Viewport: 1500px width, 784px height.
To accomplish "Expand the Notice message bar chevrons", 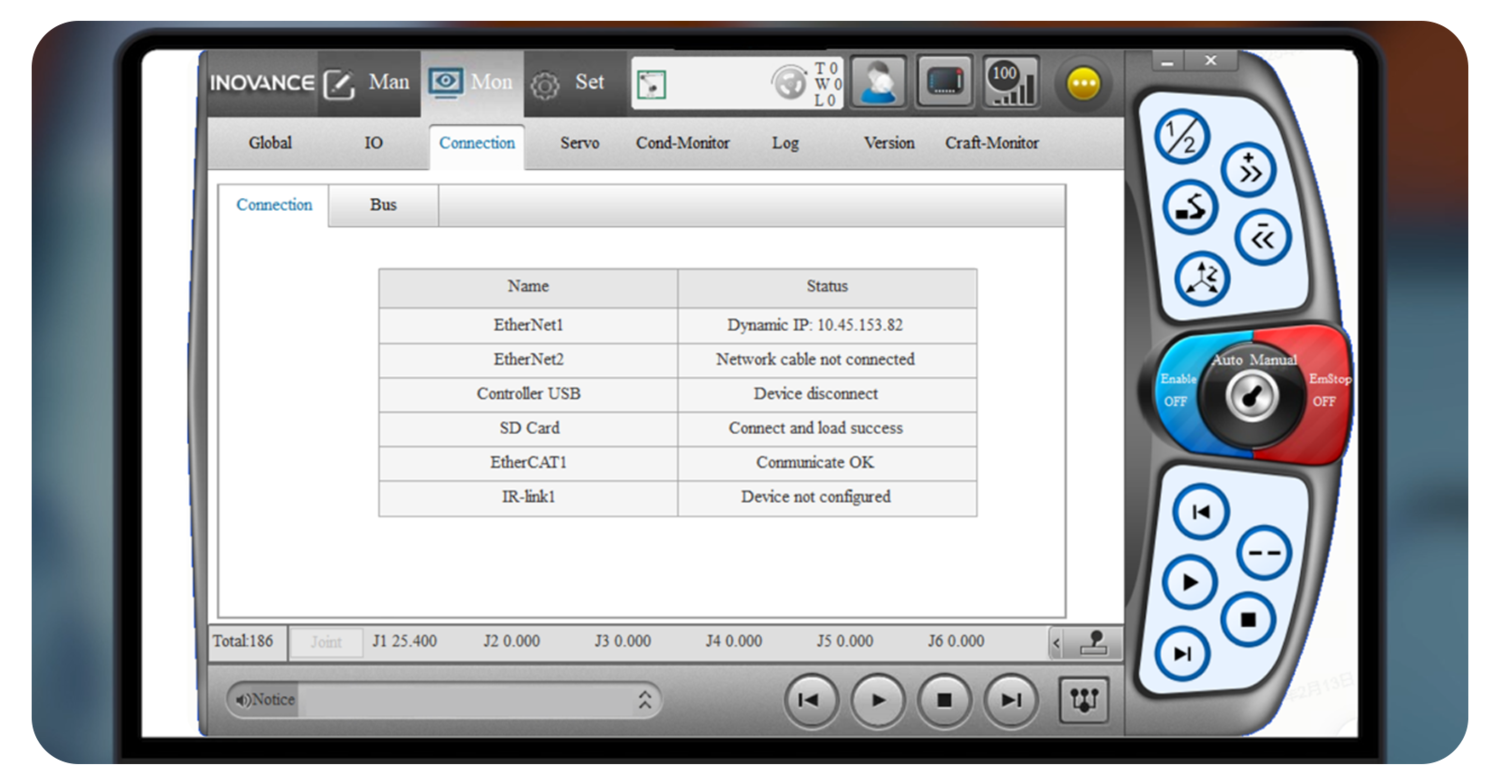I will tap(645, 700).
